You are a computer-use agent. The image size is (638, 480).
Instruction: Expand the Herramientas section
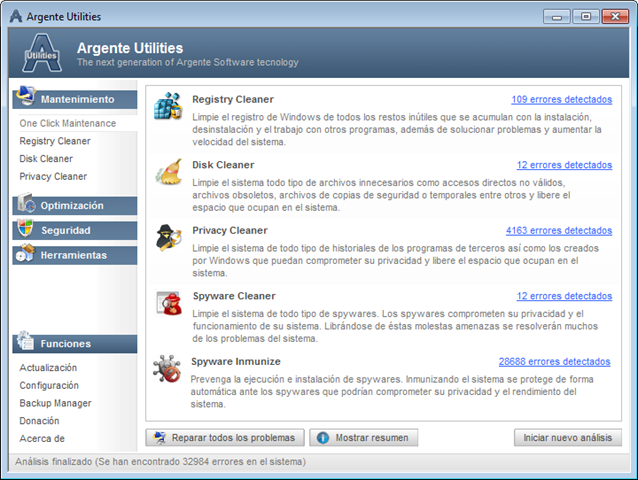click(75, 255)
